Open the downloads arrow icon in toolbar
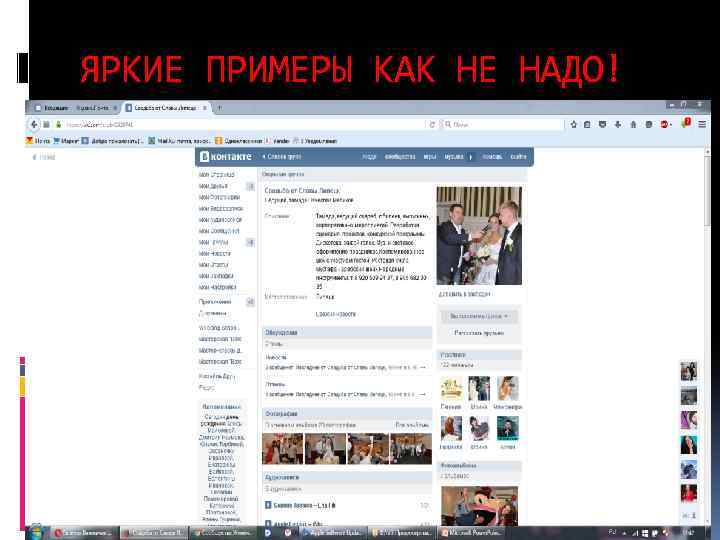 (x=618, y=124)
